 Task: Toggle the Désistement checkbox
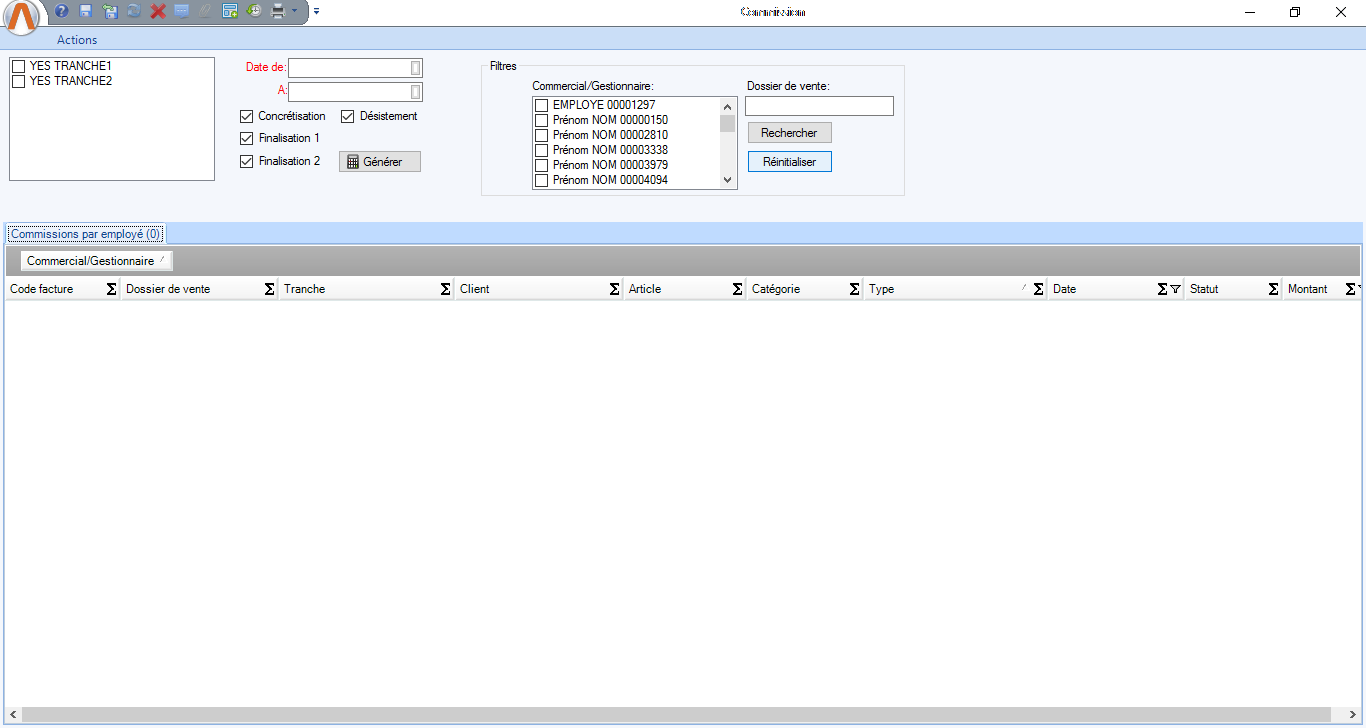coord(348,116)
